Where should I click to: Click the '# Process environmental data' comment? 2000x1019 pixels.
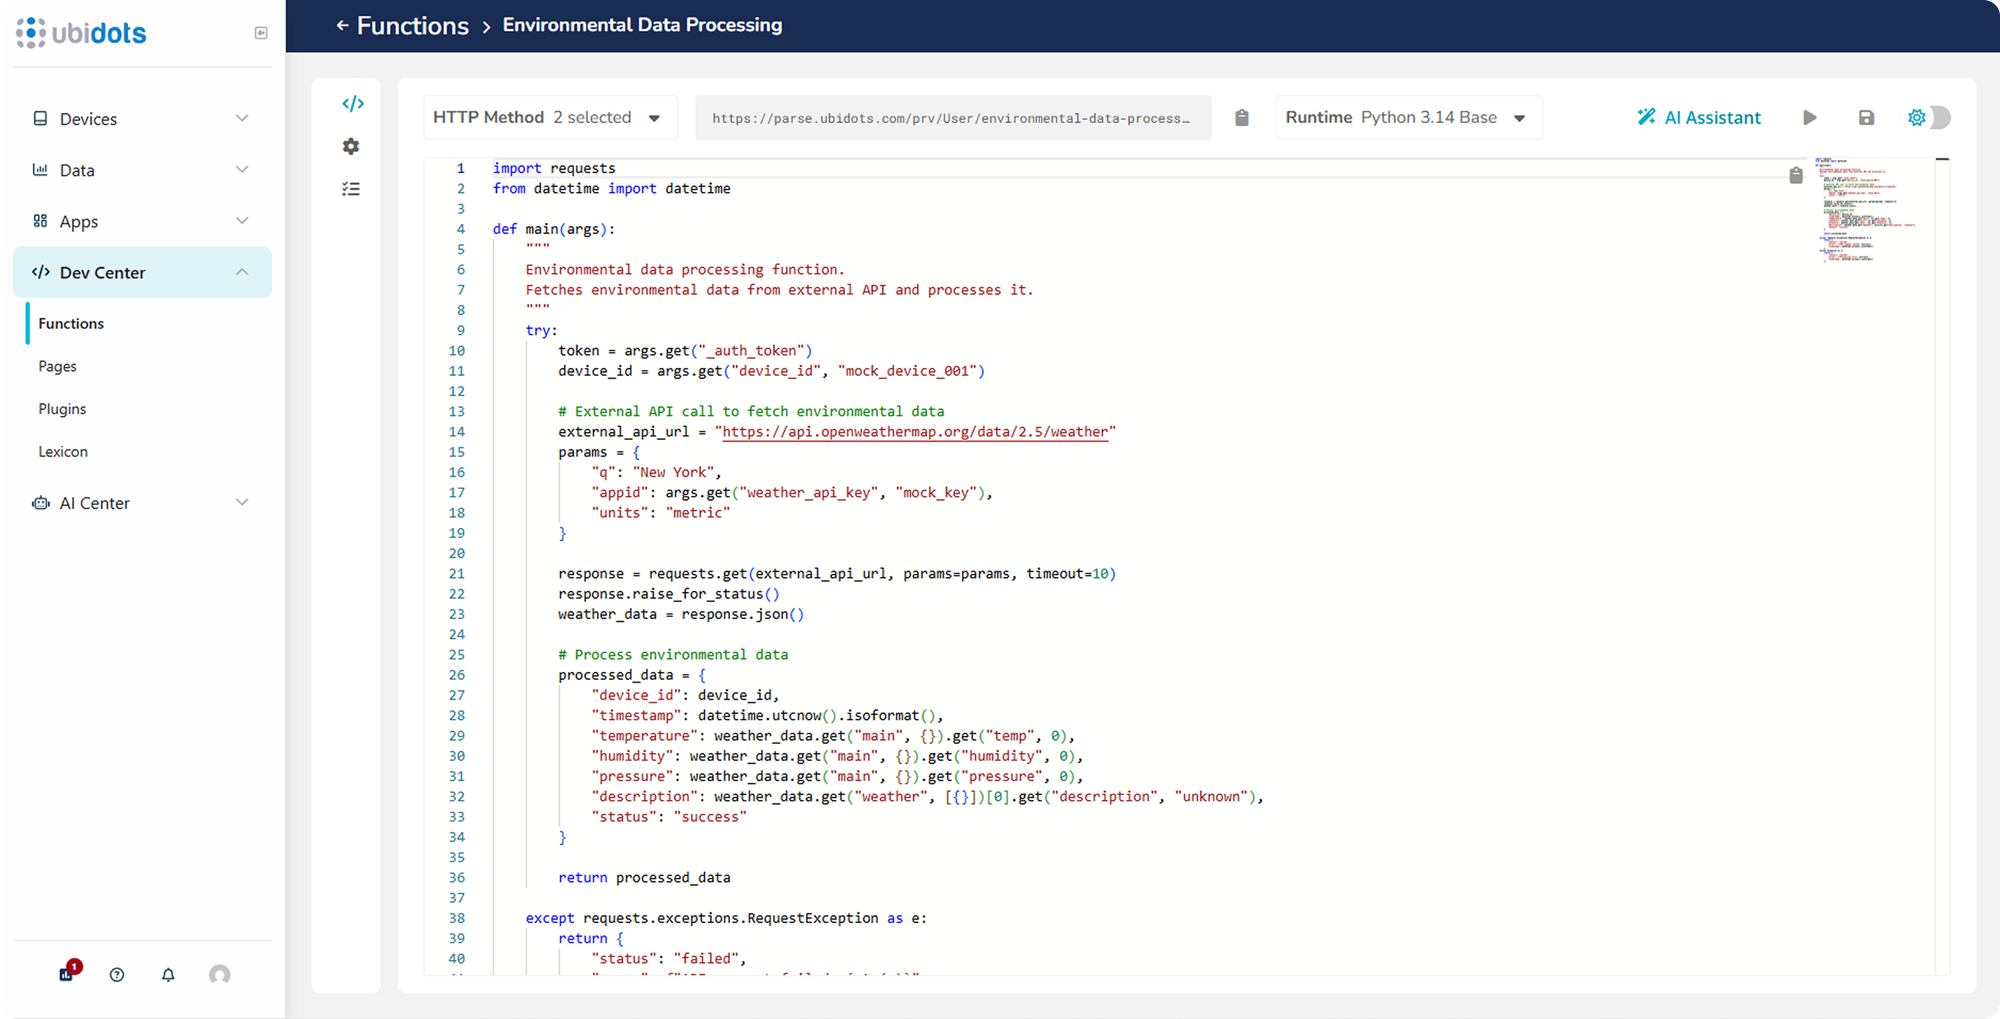[x=673, y=655]
